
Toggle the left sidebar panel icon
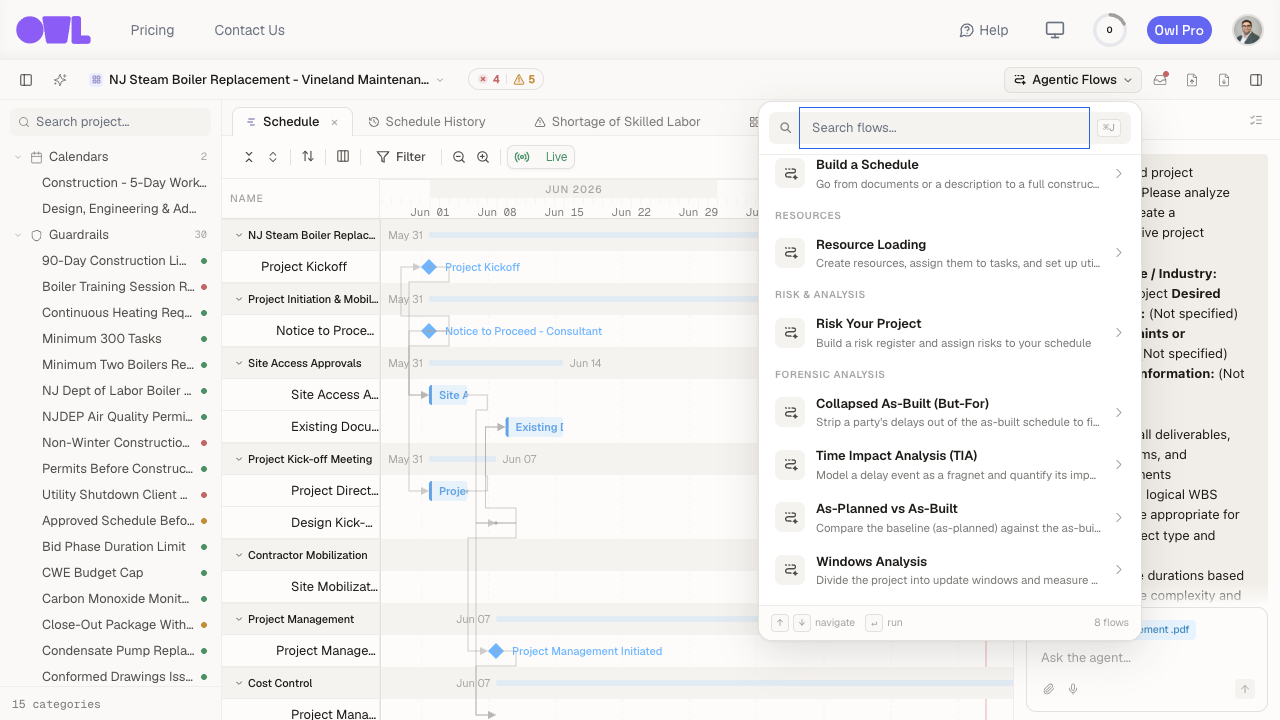(x=26, y=80)
